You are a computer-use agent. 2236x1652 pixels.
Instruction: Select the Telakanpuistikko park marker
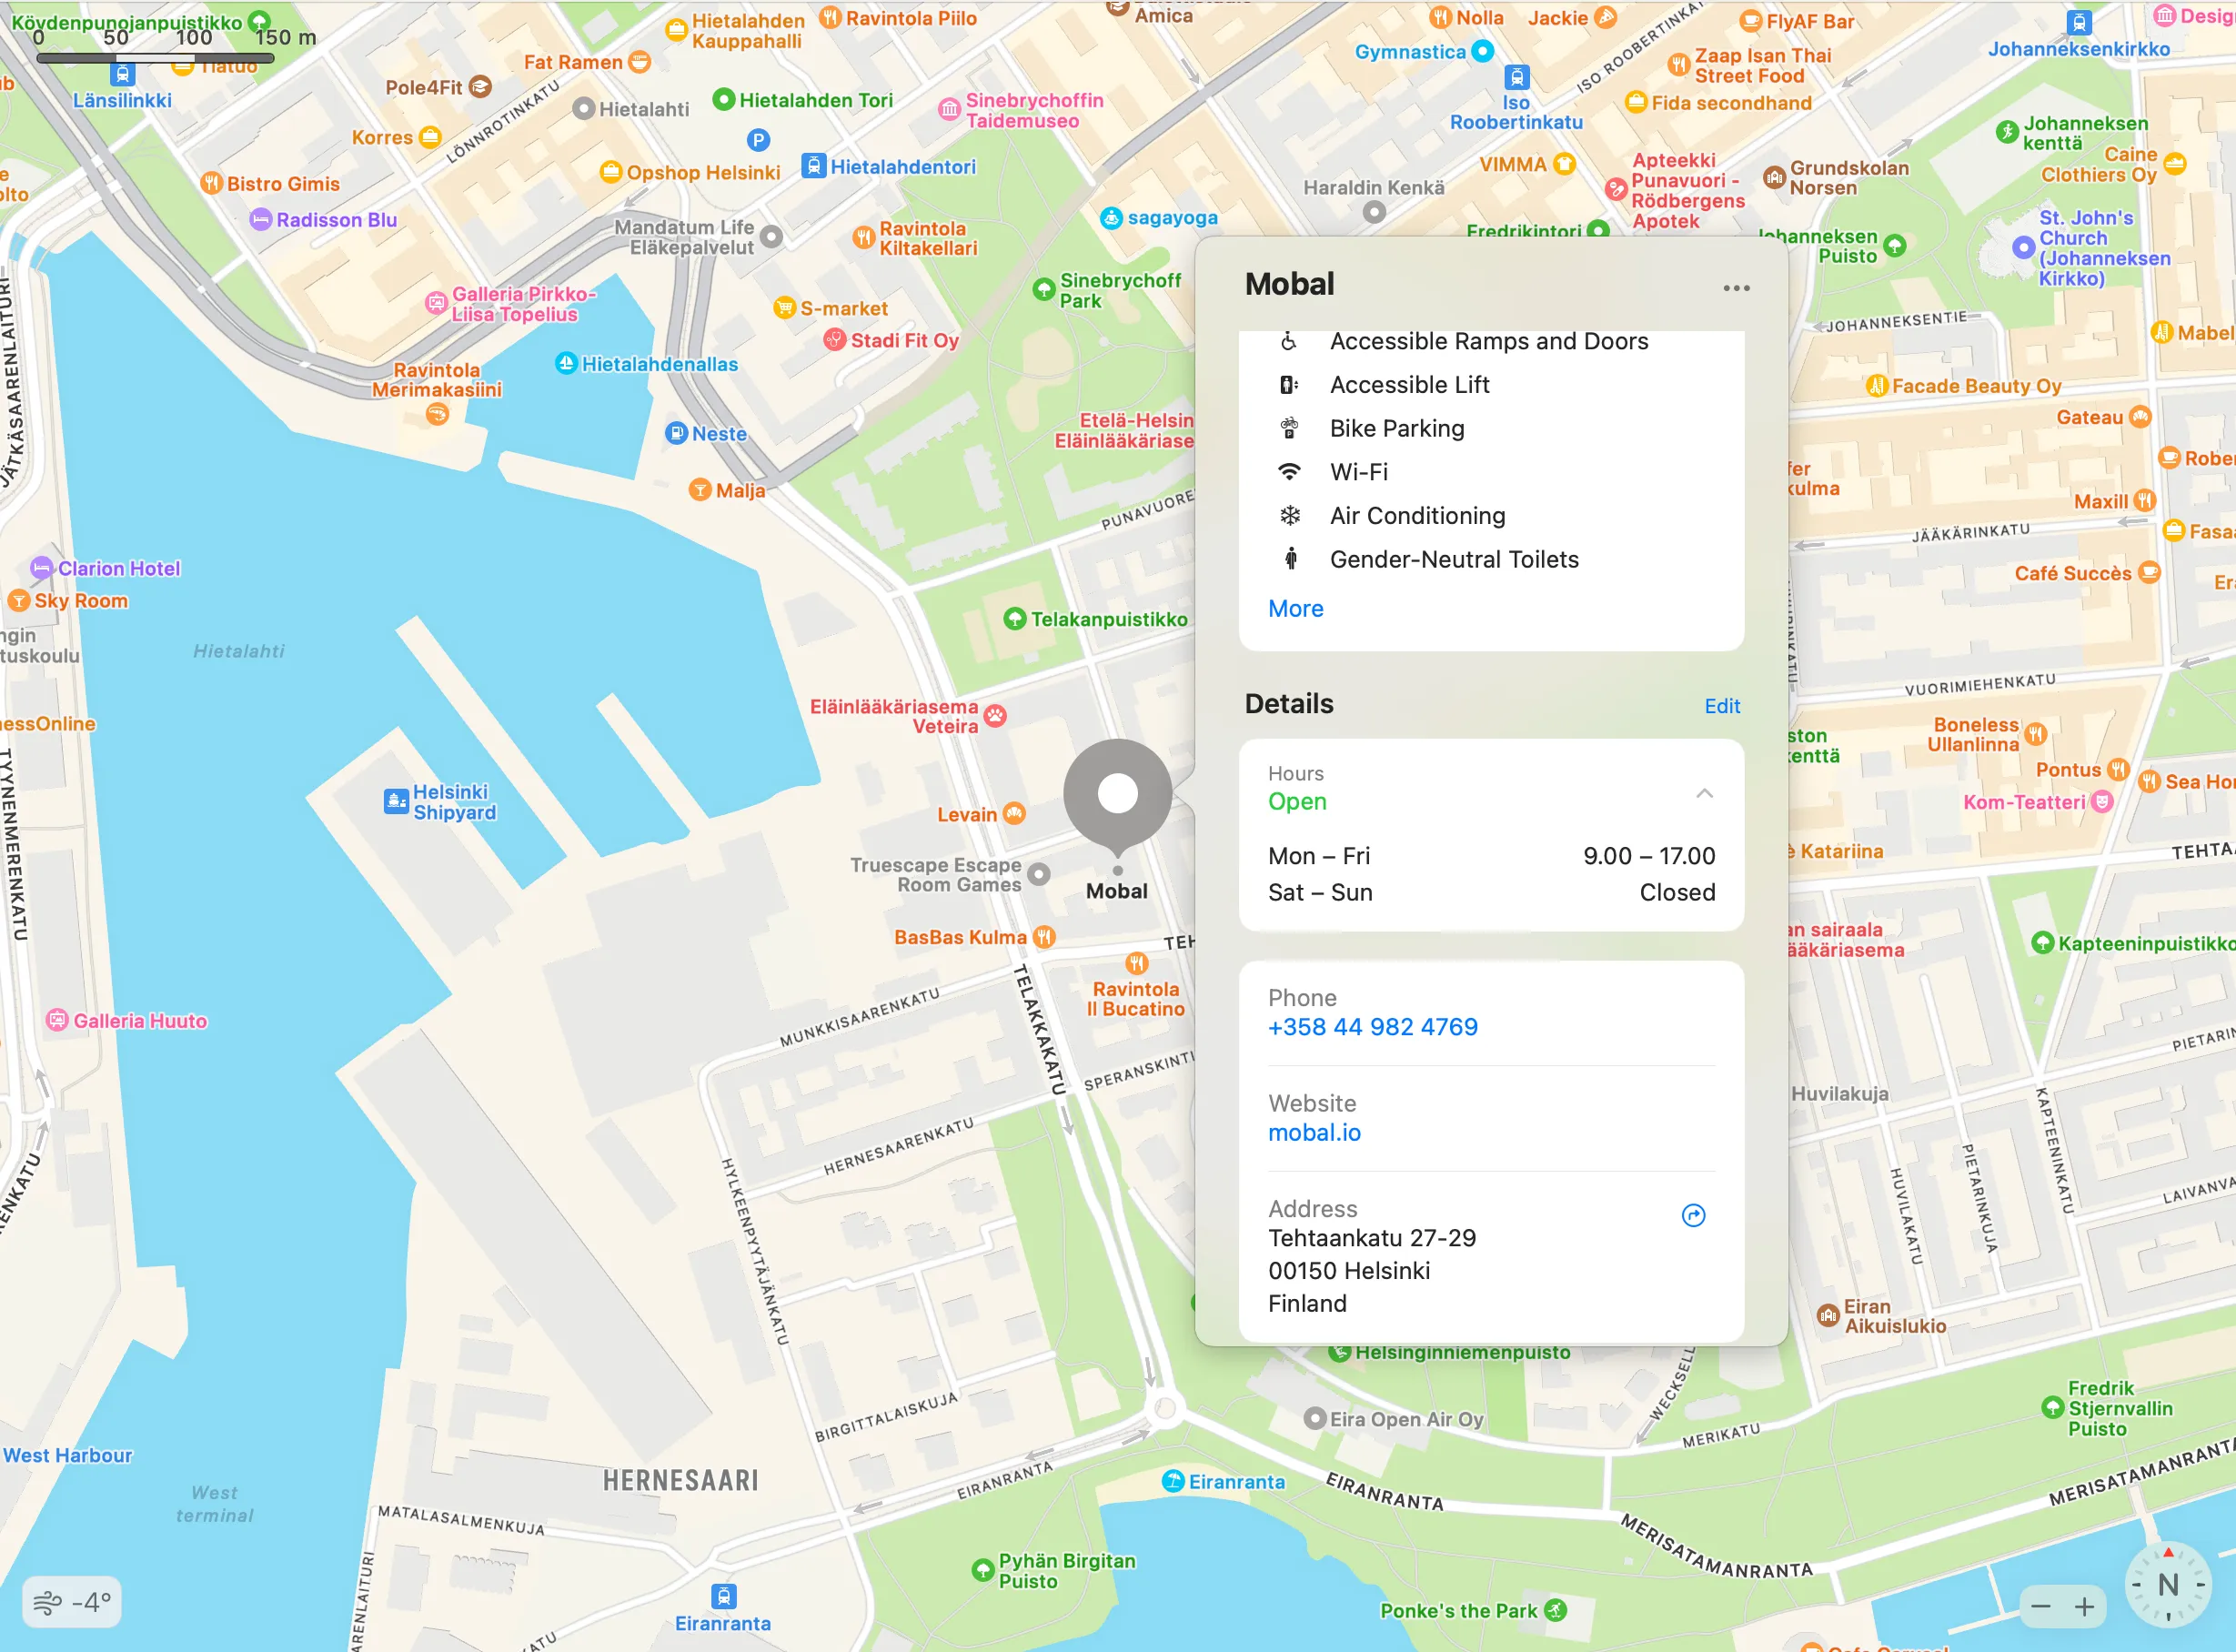tap(1015, 619)
